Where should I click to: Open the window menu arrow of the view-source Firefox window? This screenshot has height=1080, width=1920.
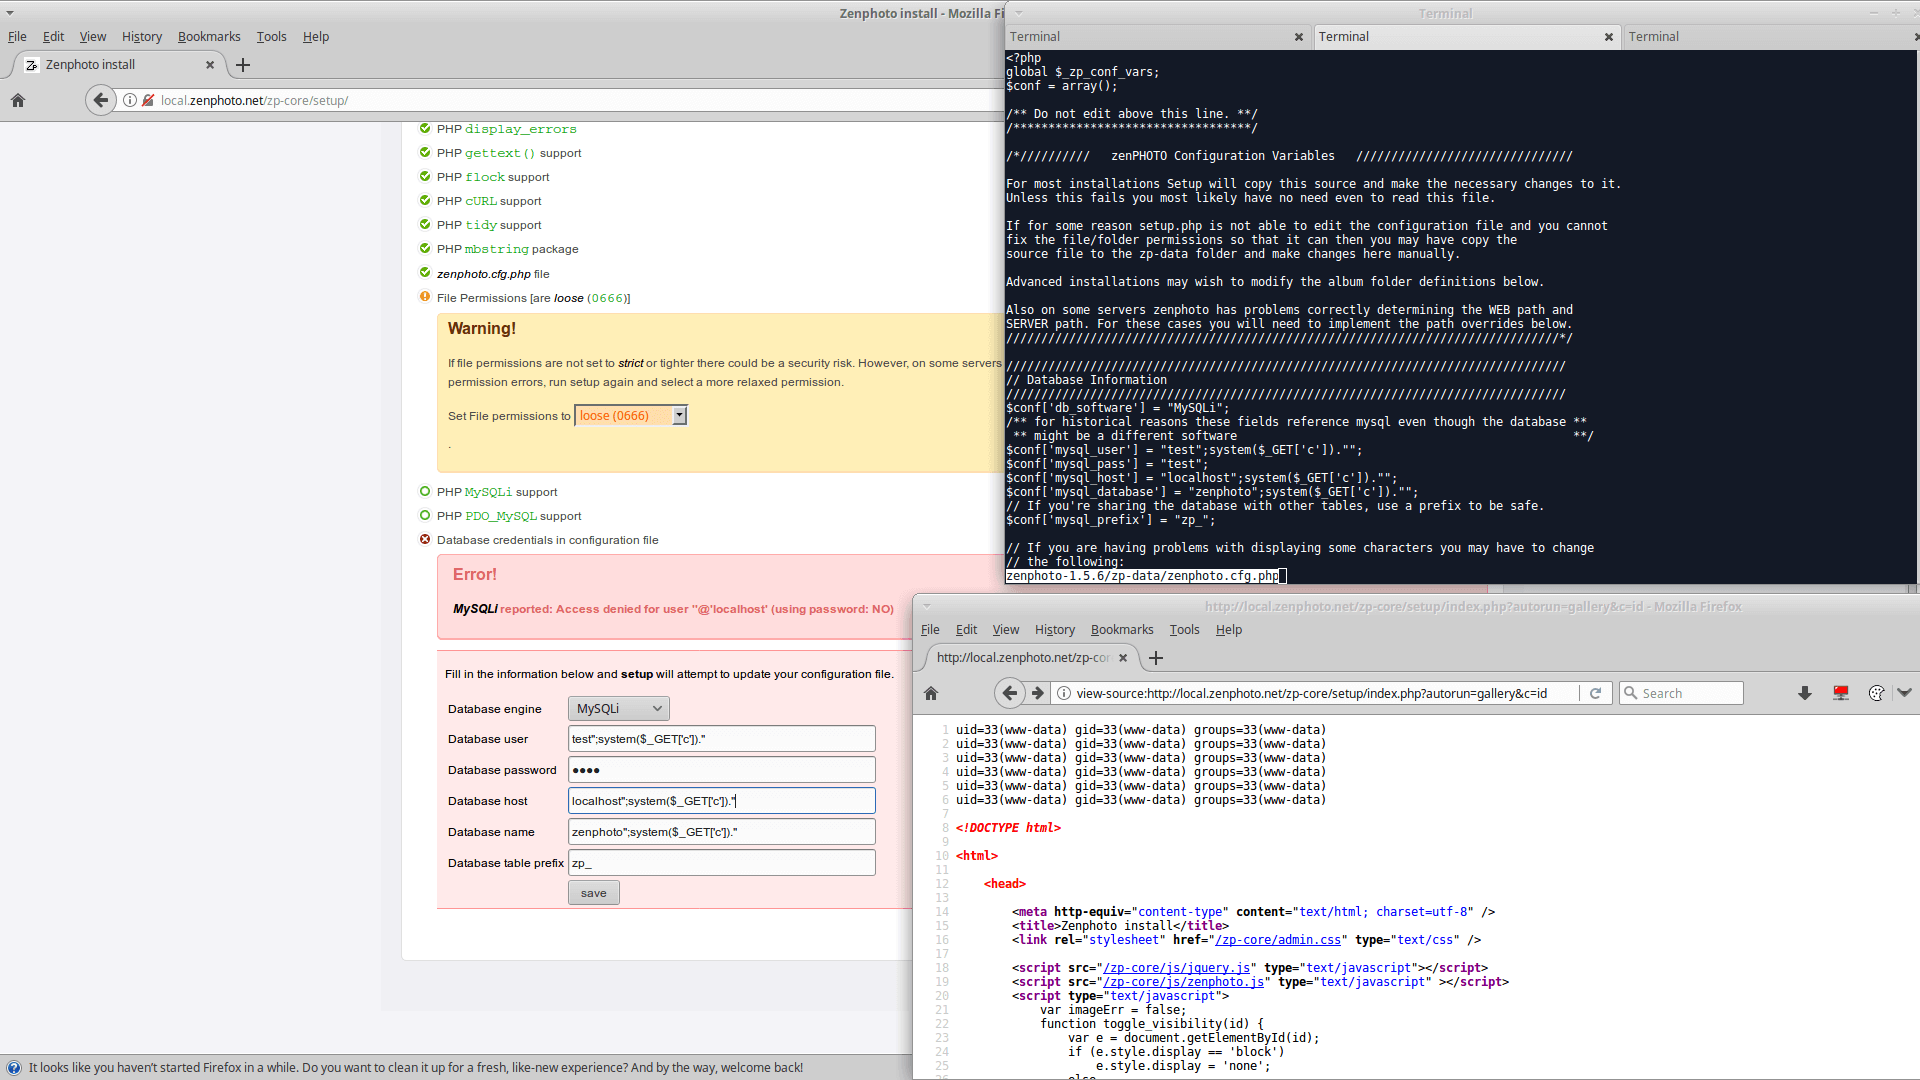tap(927, 606)
